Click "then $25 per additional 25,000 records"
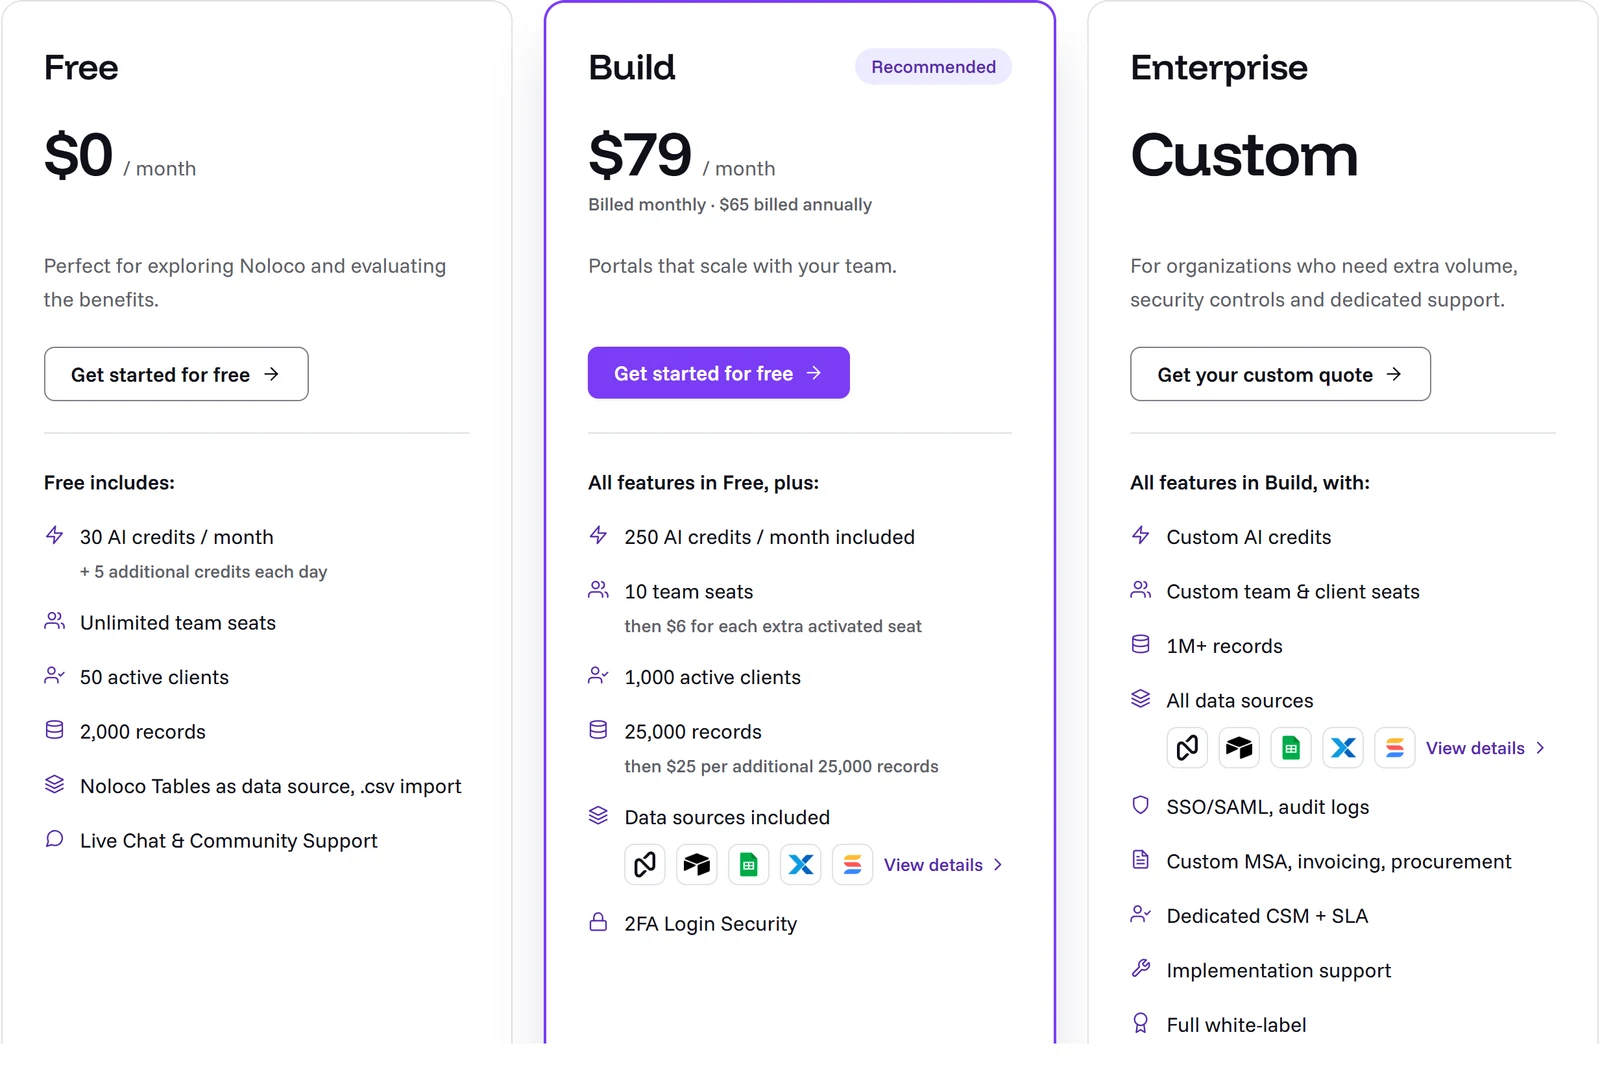The width and height of the screenshot is (1600, 1084). click(x=781, y=767)
